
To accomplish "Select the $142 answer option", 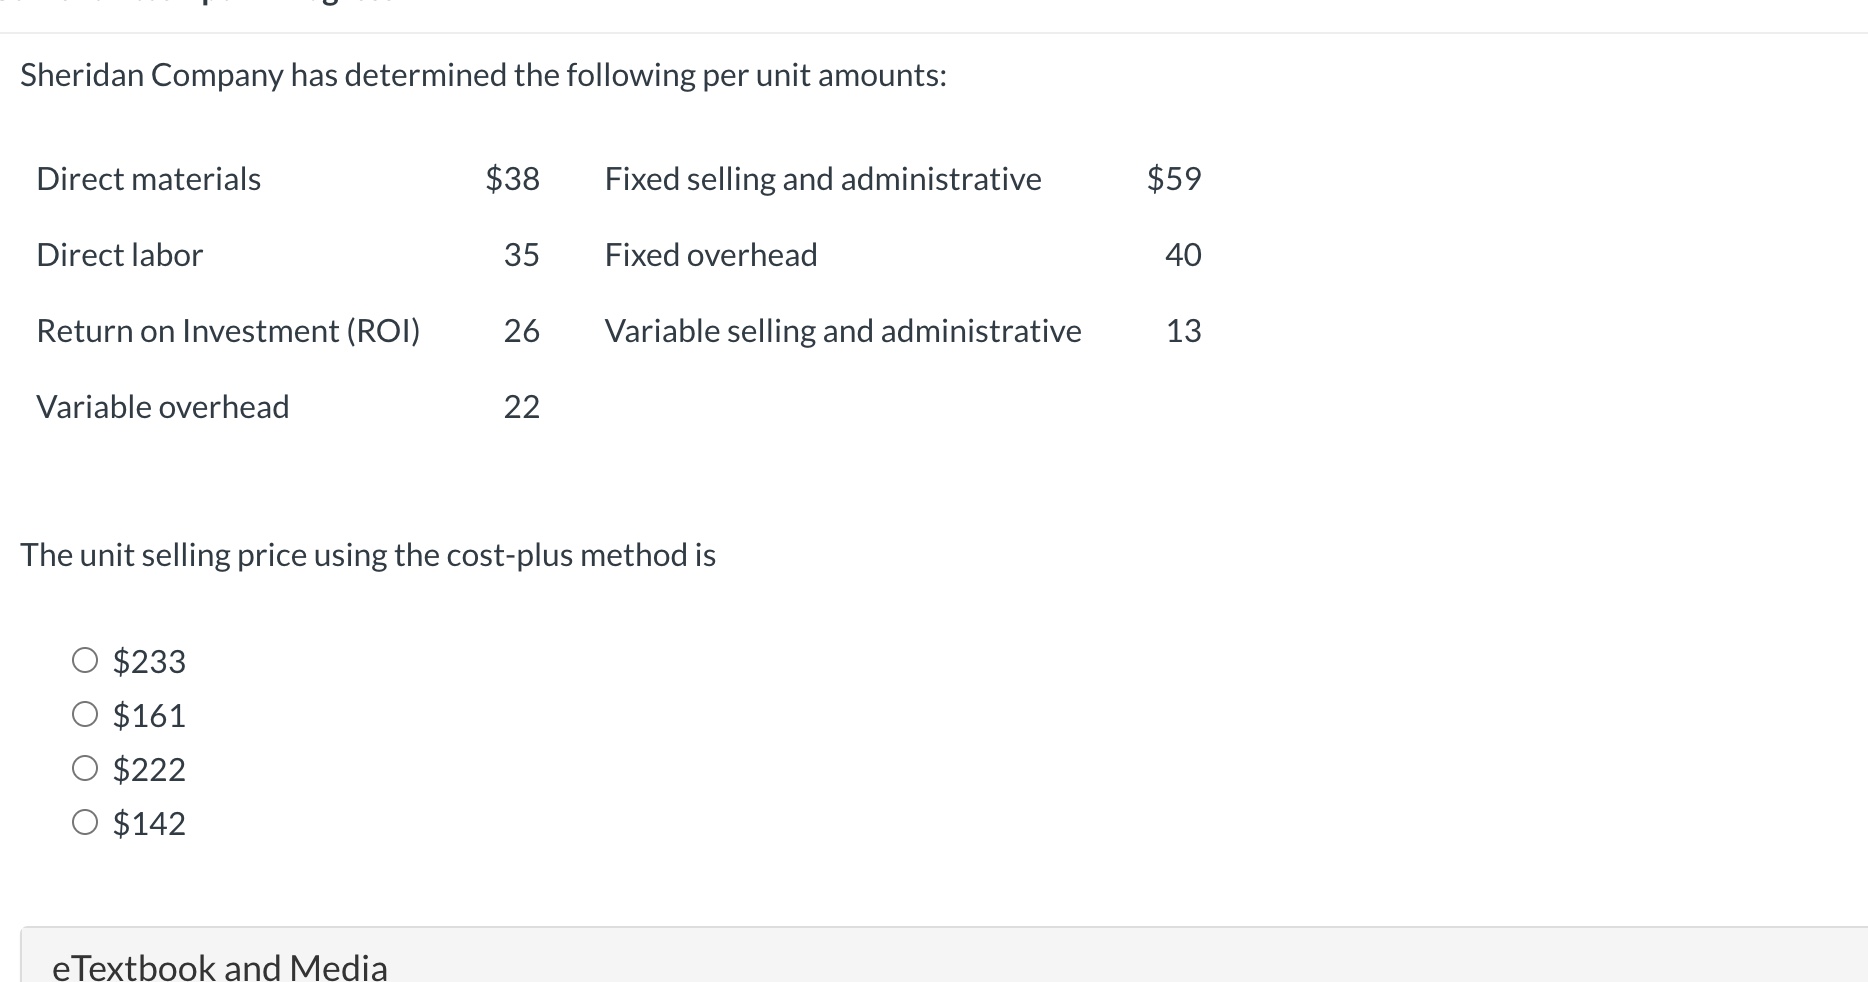I will [x=85, y=821].
